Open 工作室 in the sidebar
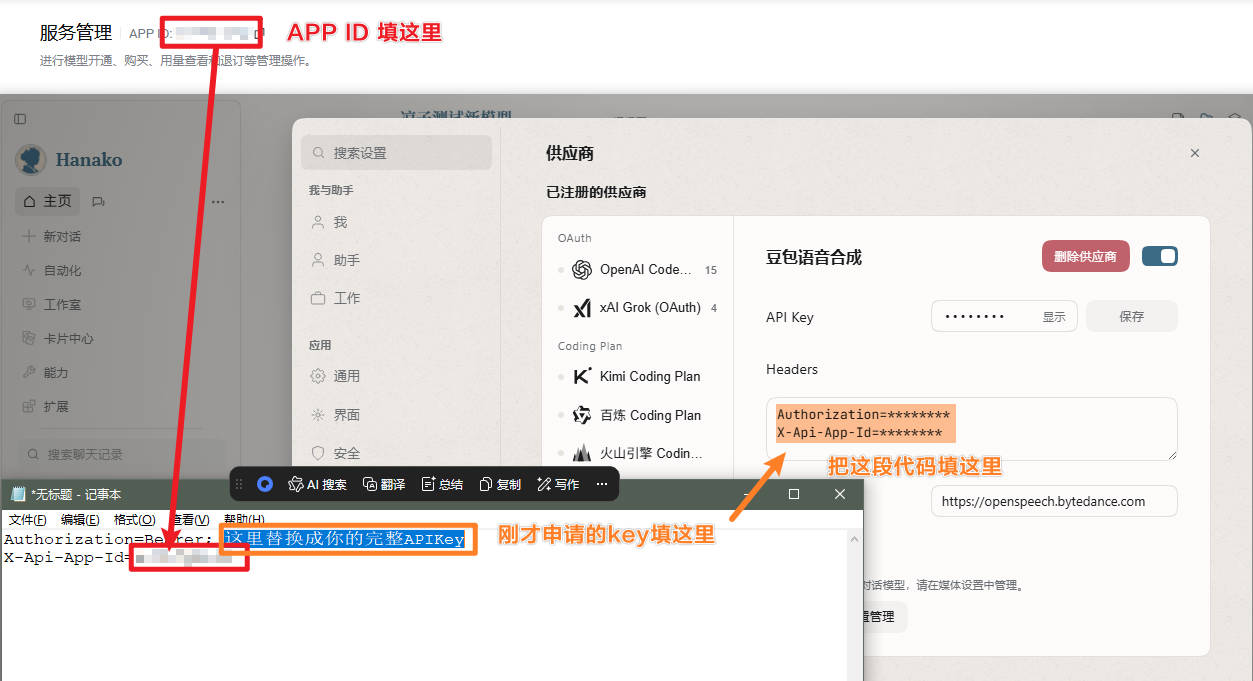 (52, 304)
